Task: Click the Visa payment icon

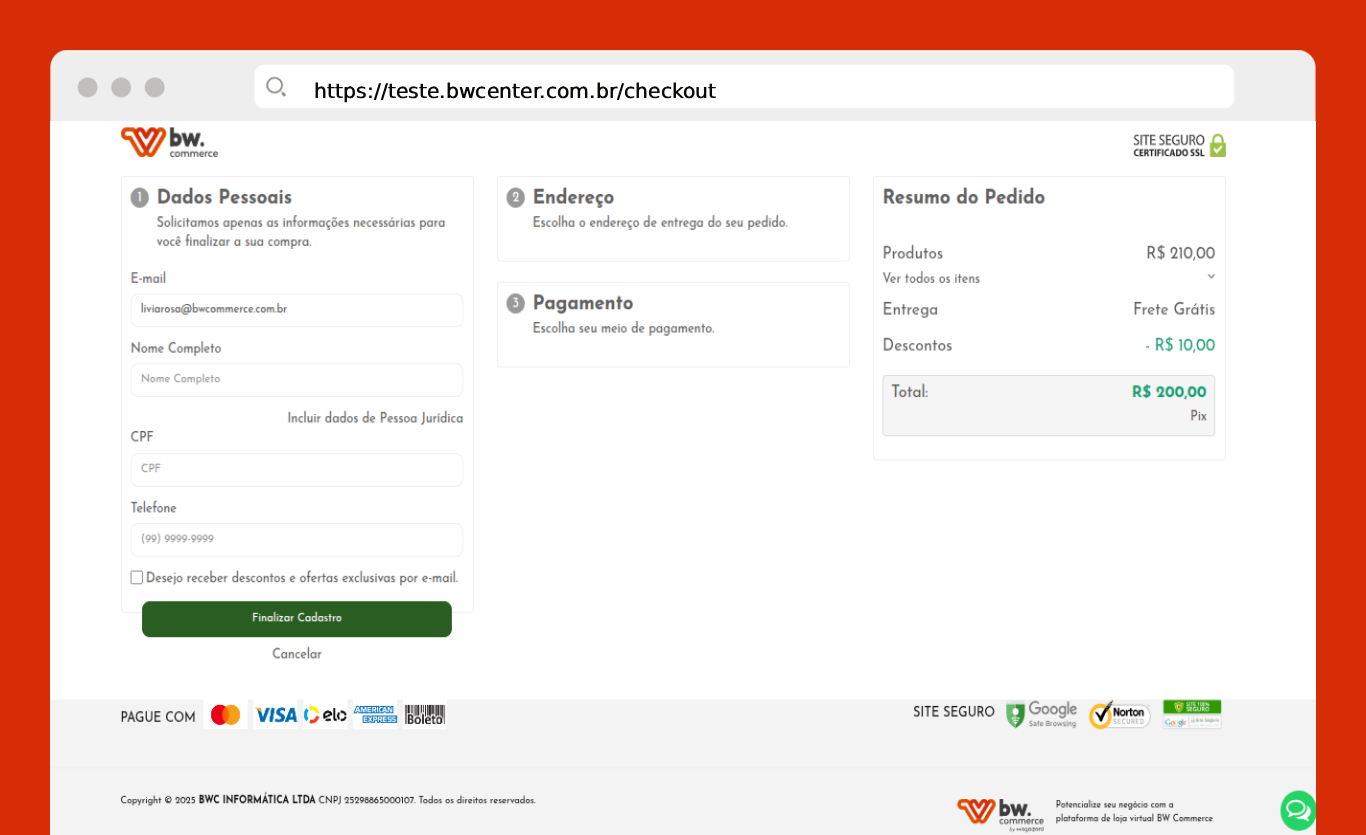Action: 275,715
